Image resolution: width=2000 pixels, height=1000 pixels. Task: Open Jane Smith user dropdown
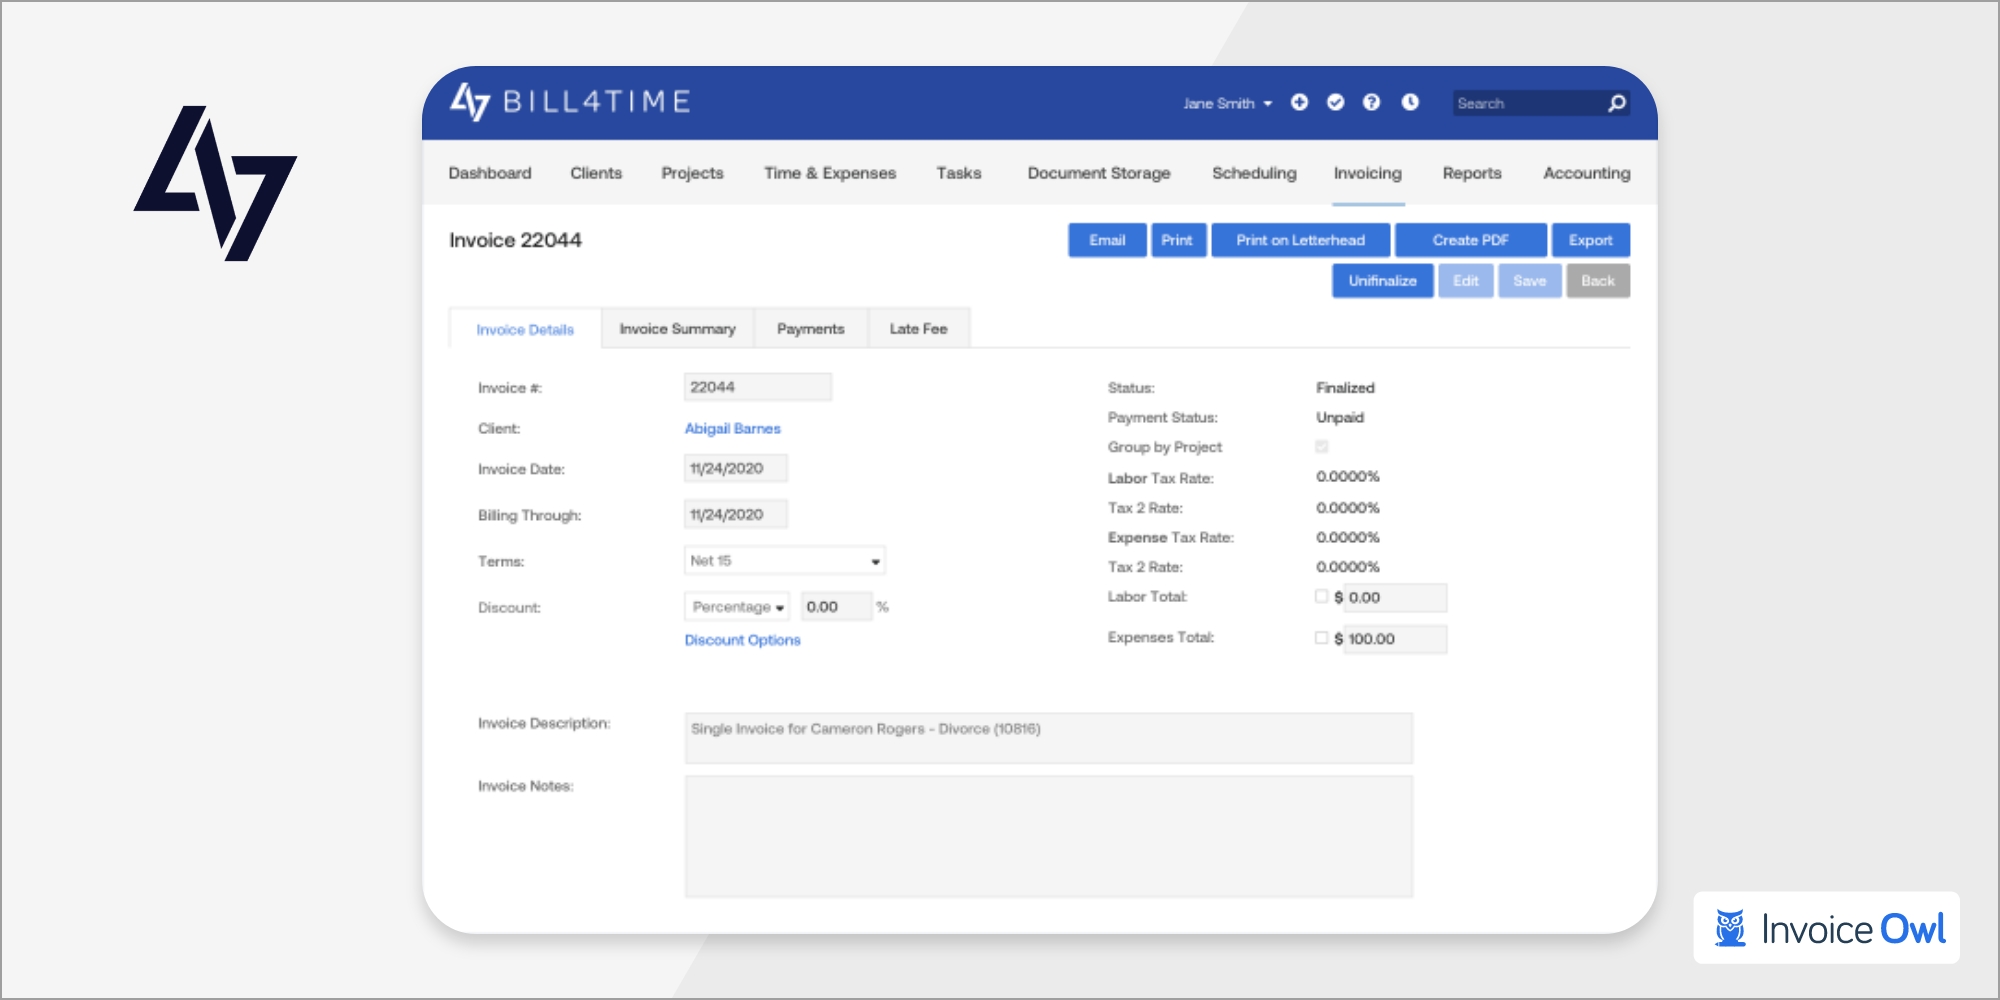(x=1227, y=103)
